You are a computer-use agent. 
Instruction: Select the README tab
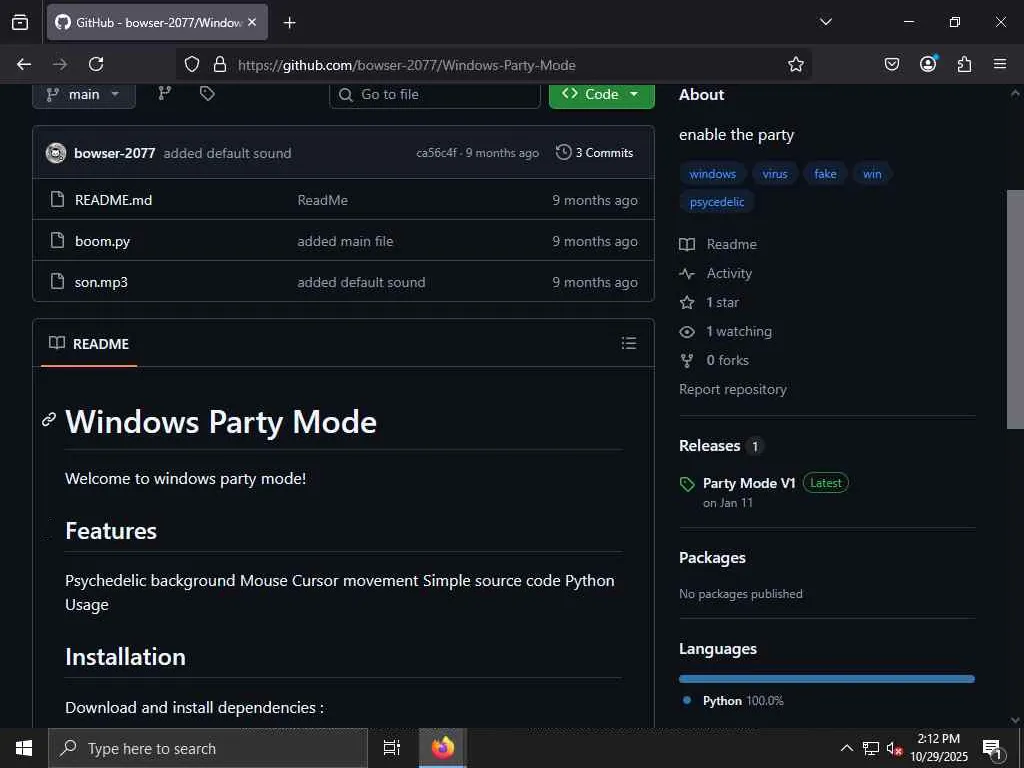click(89, 344)
